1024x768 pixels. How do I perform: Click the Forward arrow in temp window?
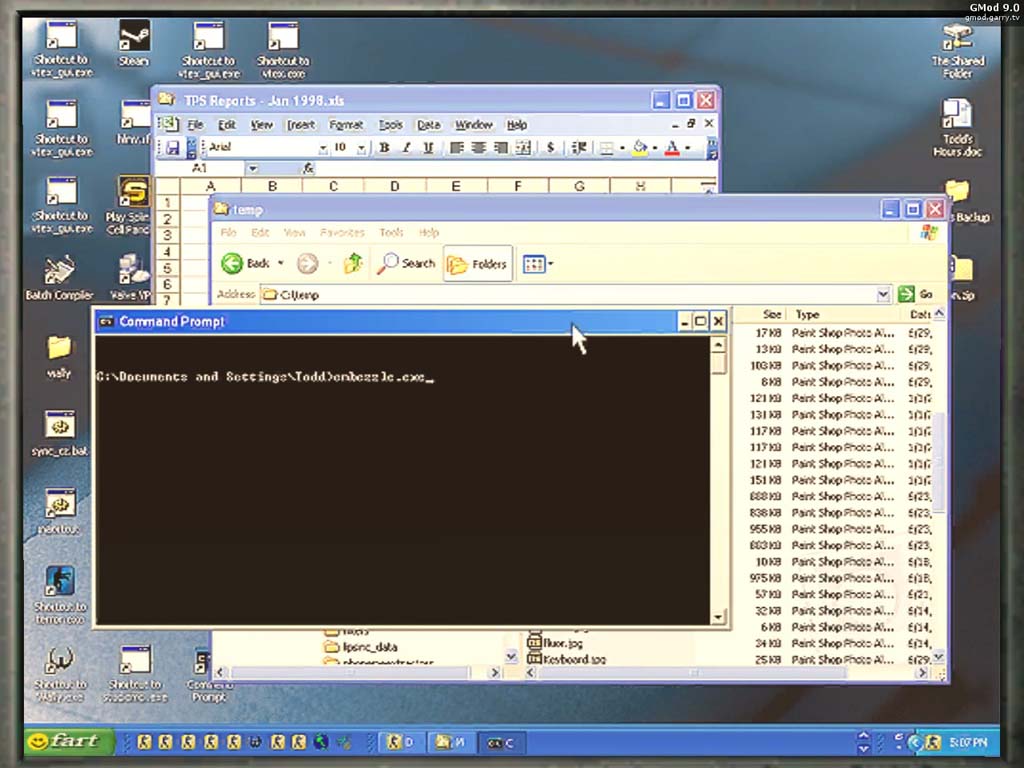[x=308, y=263]
